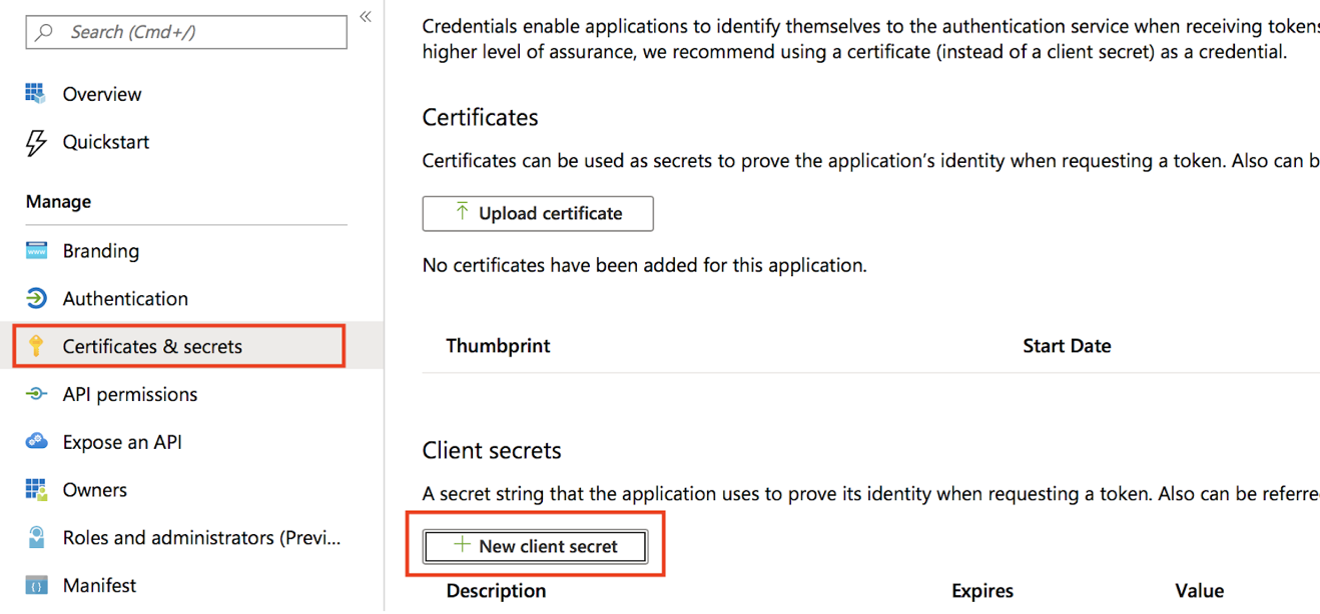Viewport: 1320px width, 614px height.
Task: Click the Overview grid icon
Action: click(x=36, y=94)
